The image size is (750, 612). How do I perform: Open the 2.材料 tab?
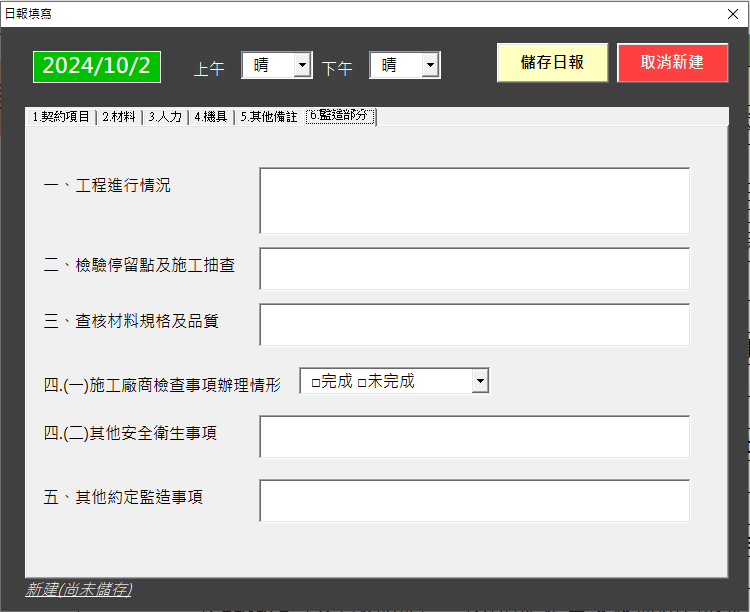click(119, 117)
